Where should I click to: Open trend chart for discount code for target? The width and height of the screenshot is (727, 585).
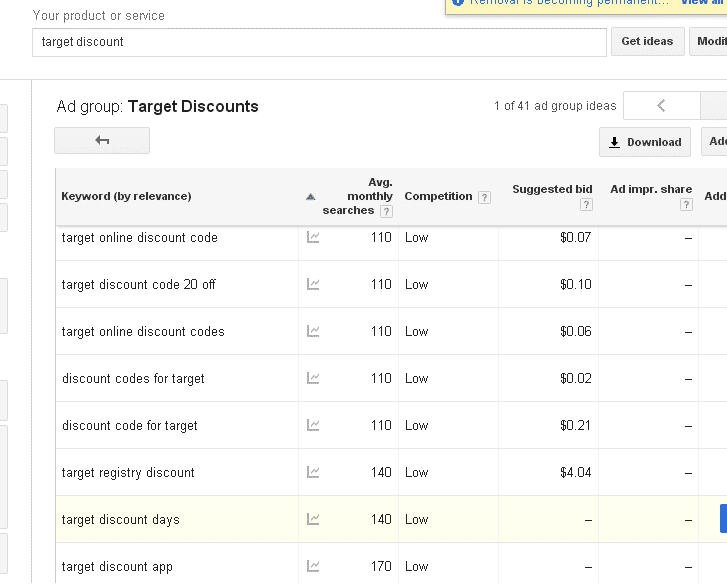(313, 425)
